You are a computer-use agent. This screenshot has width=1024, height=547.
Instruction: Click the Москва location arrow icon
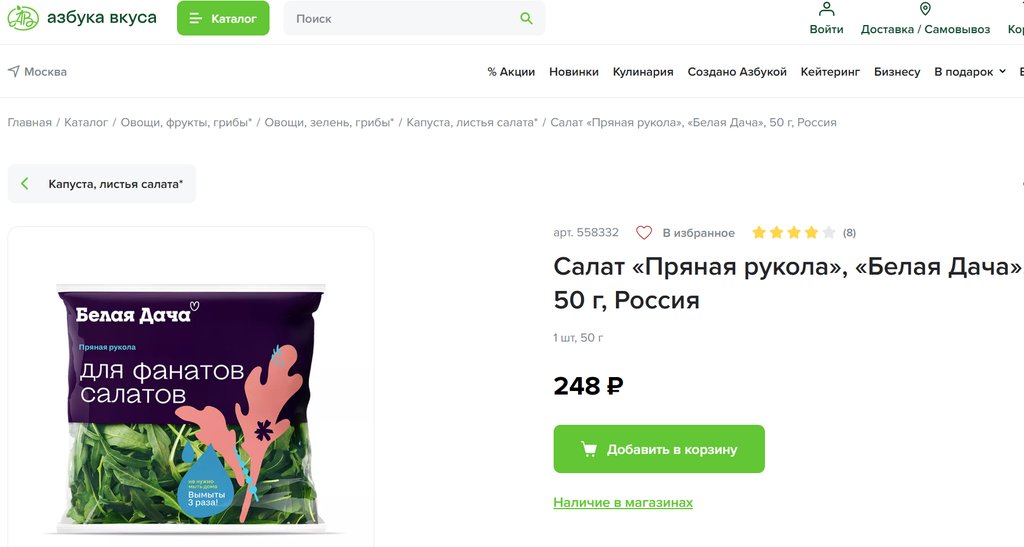click(14, 72)
